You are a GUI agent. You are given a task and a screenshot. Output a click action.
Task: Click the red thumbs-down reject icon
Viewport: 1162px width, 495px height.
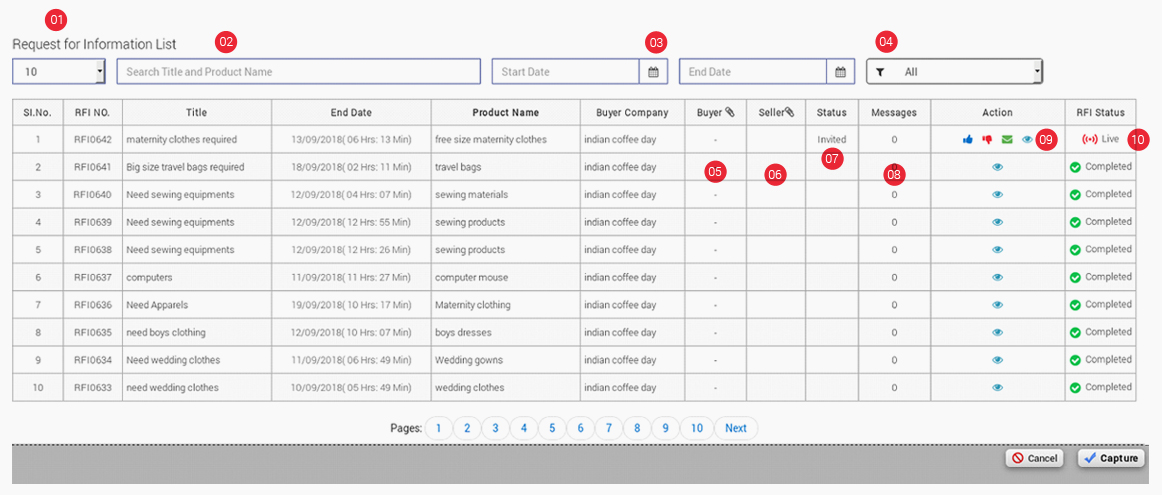coord(987,140)
